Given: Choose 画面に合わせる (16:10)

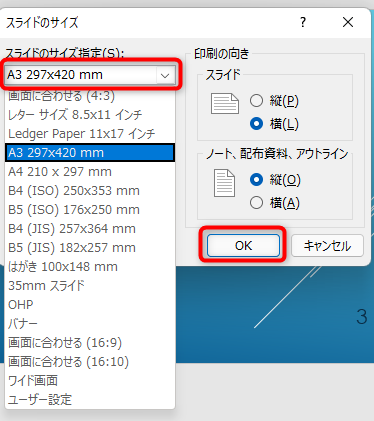Looking at the screenshot, I should coord(90,362).
